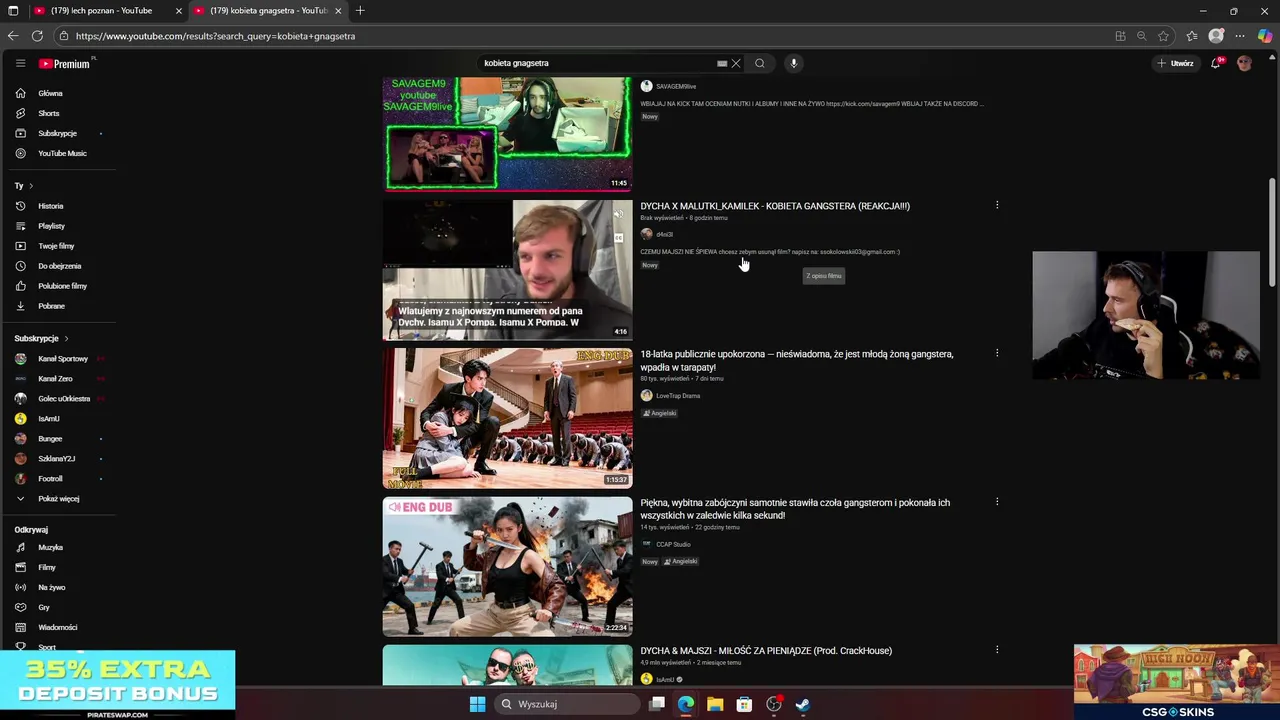This screenshot has height=720, width=1280.
Task: Open Piękna, wybitna zabójczyni video title
Action: (x=795, y=509)
